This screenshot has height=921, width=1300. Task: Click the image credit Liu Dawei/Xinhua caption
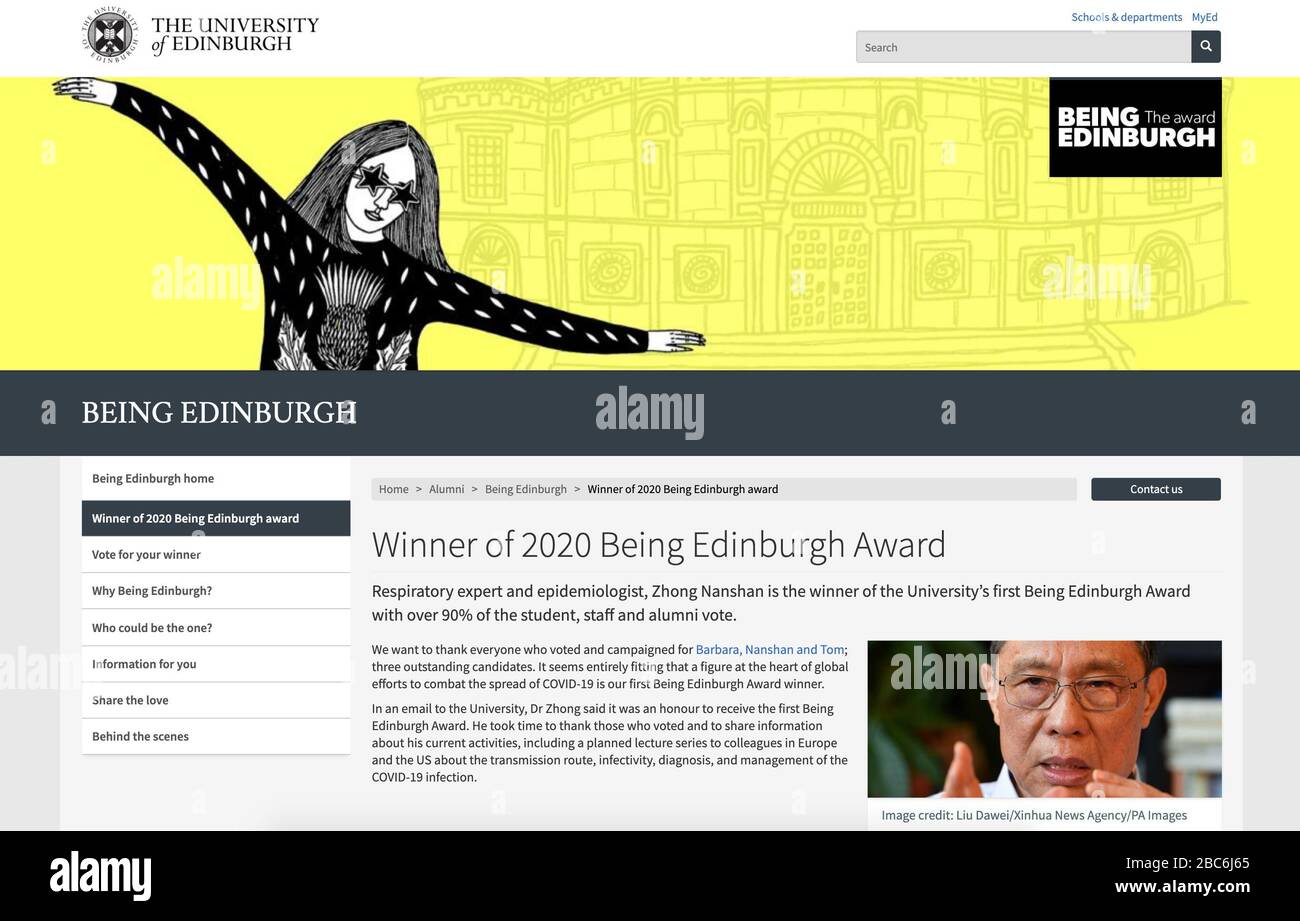click(1034, 815)
